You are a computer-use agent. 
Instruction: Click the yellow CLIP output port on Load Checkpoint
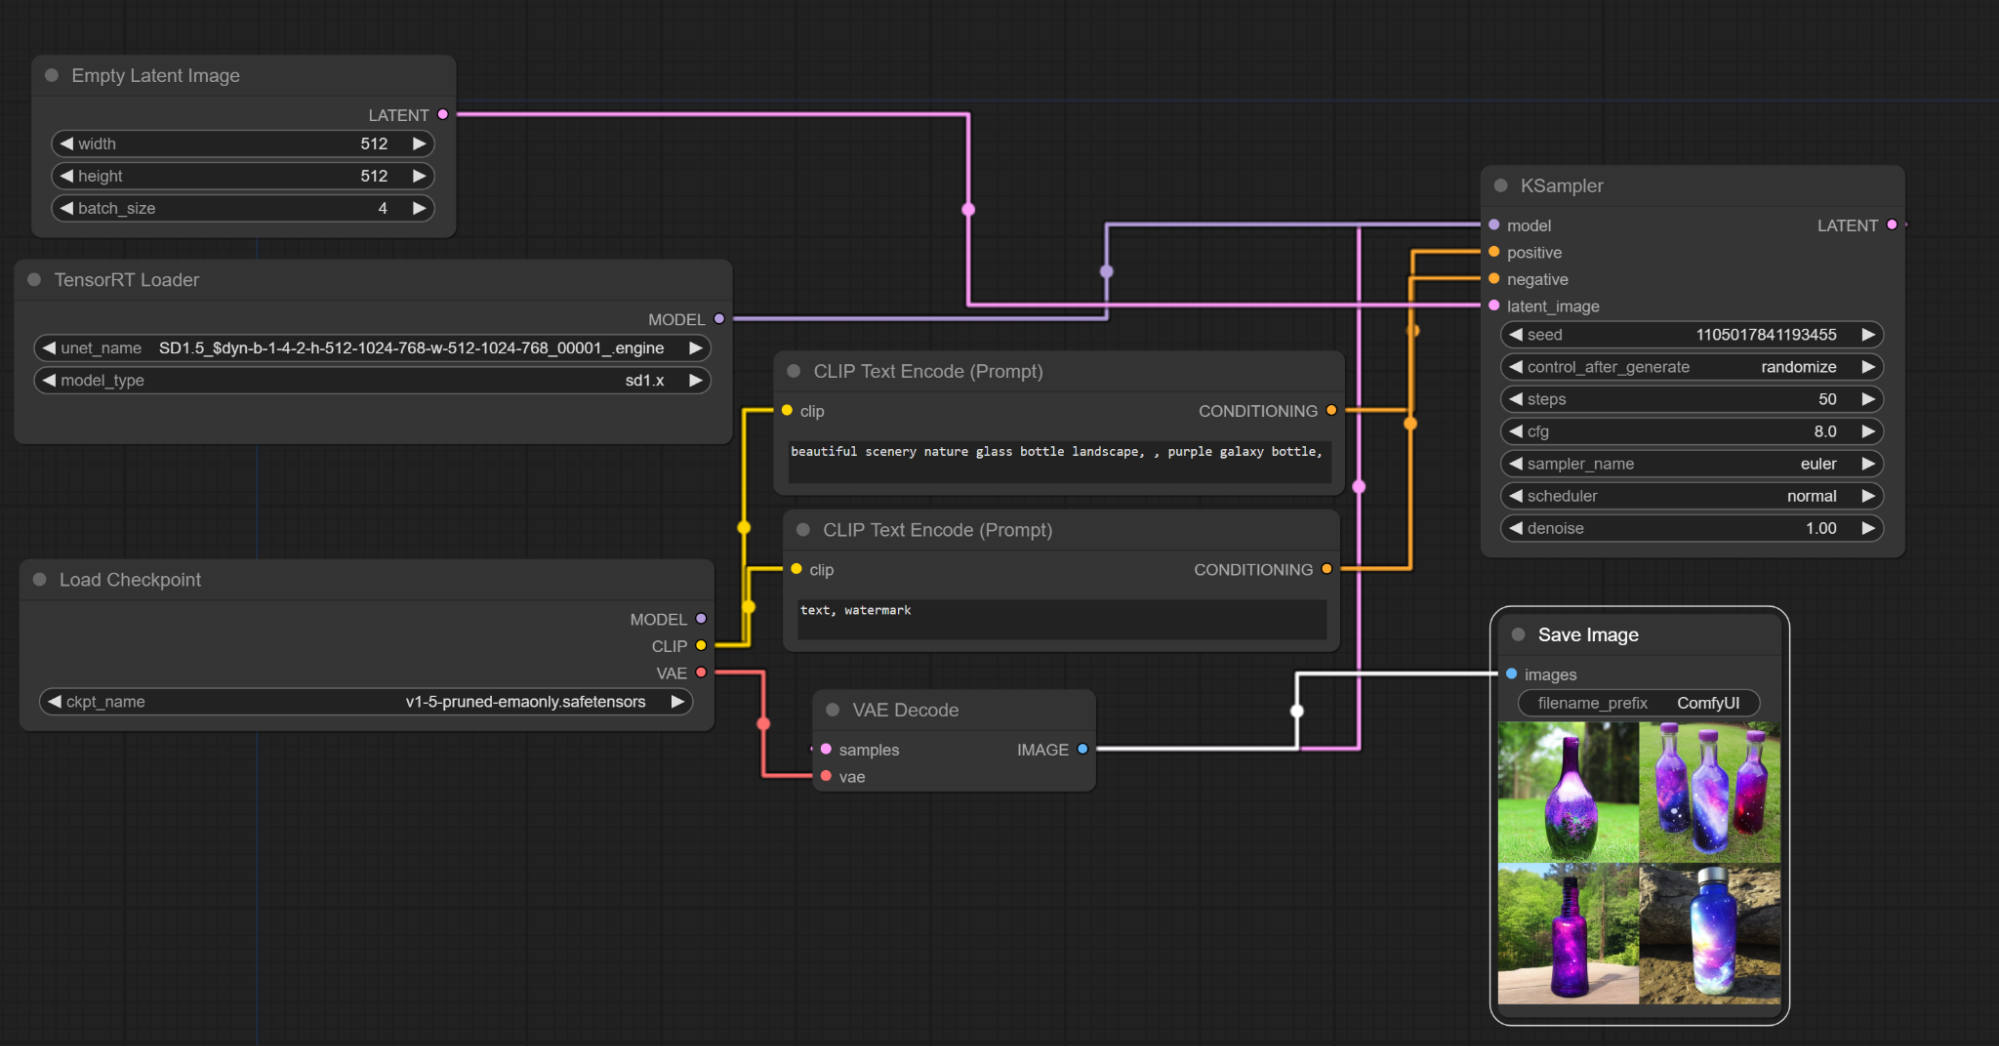click(701, 646)
